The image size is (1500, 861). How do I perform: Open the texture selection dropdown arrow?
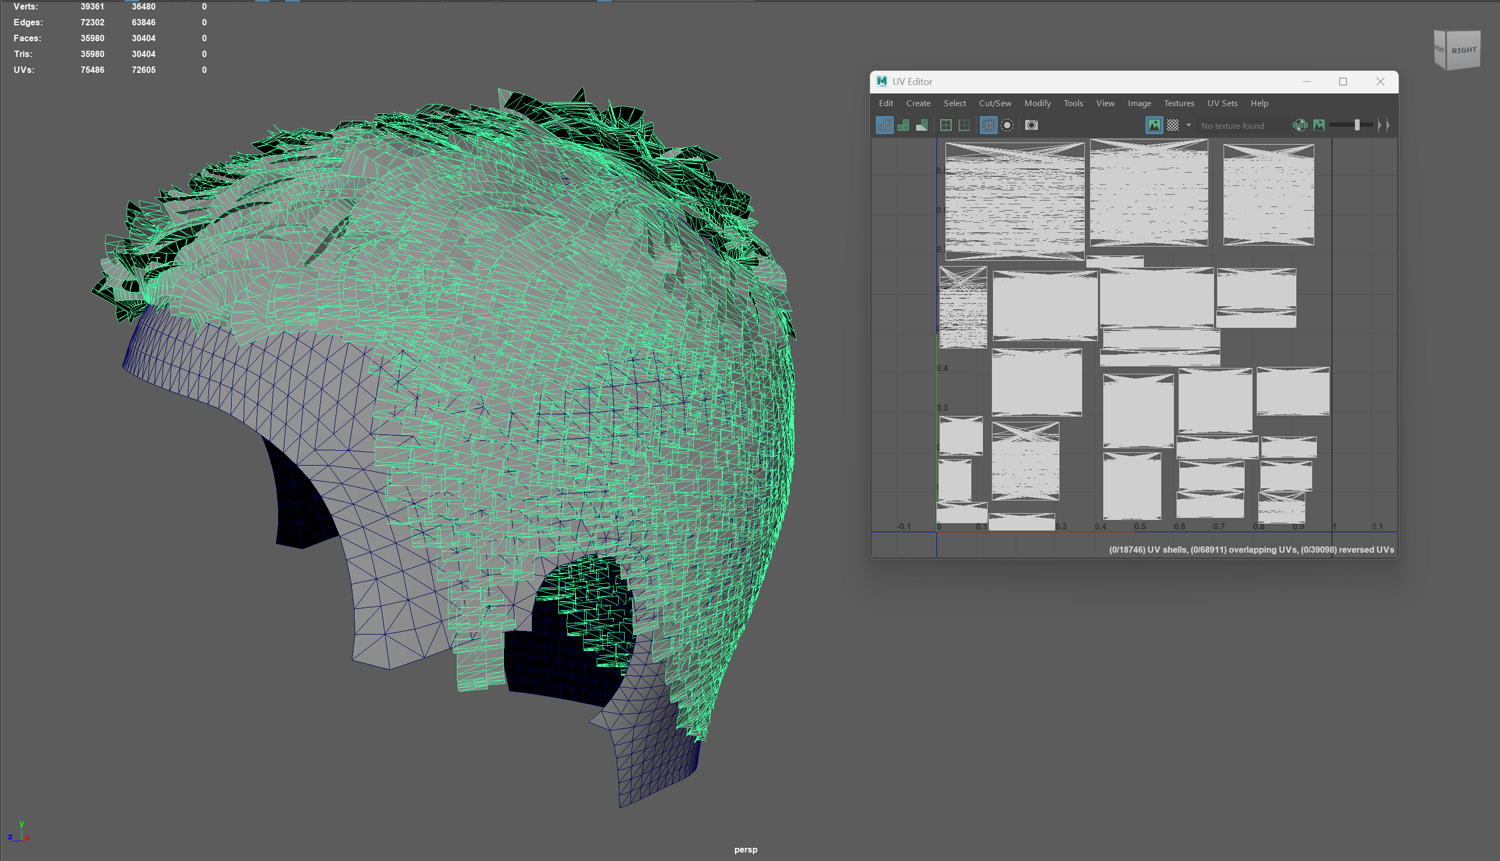(1189, 126)
